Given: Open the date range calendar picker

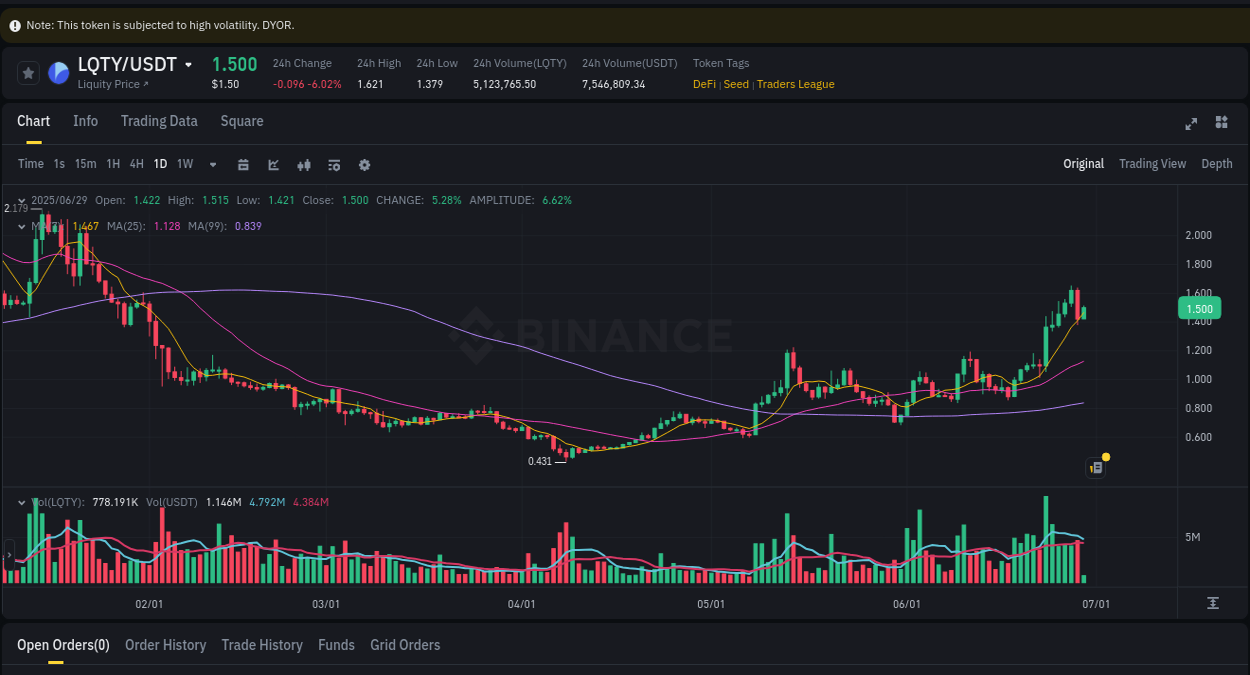Looking at the screenshot, I should tap(243, 163).
